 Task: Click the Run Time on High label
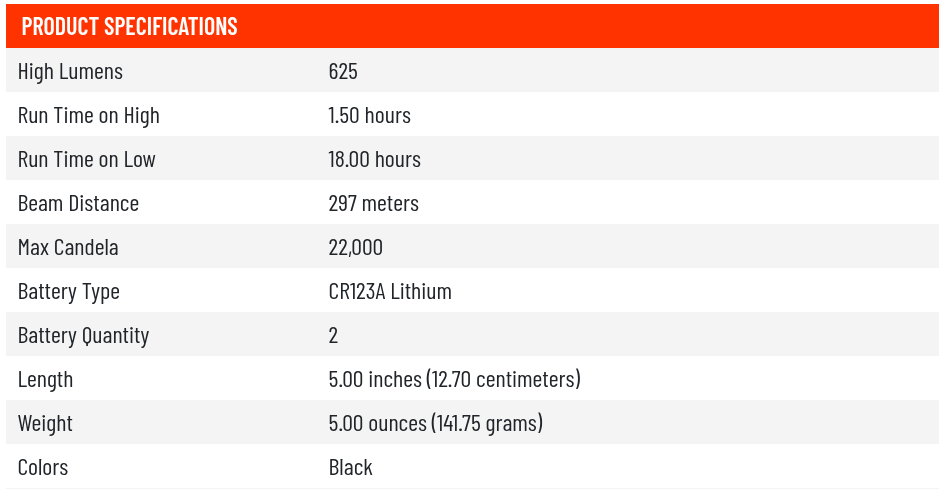click(89, 116)
